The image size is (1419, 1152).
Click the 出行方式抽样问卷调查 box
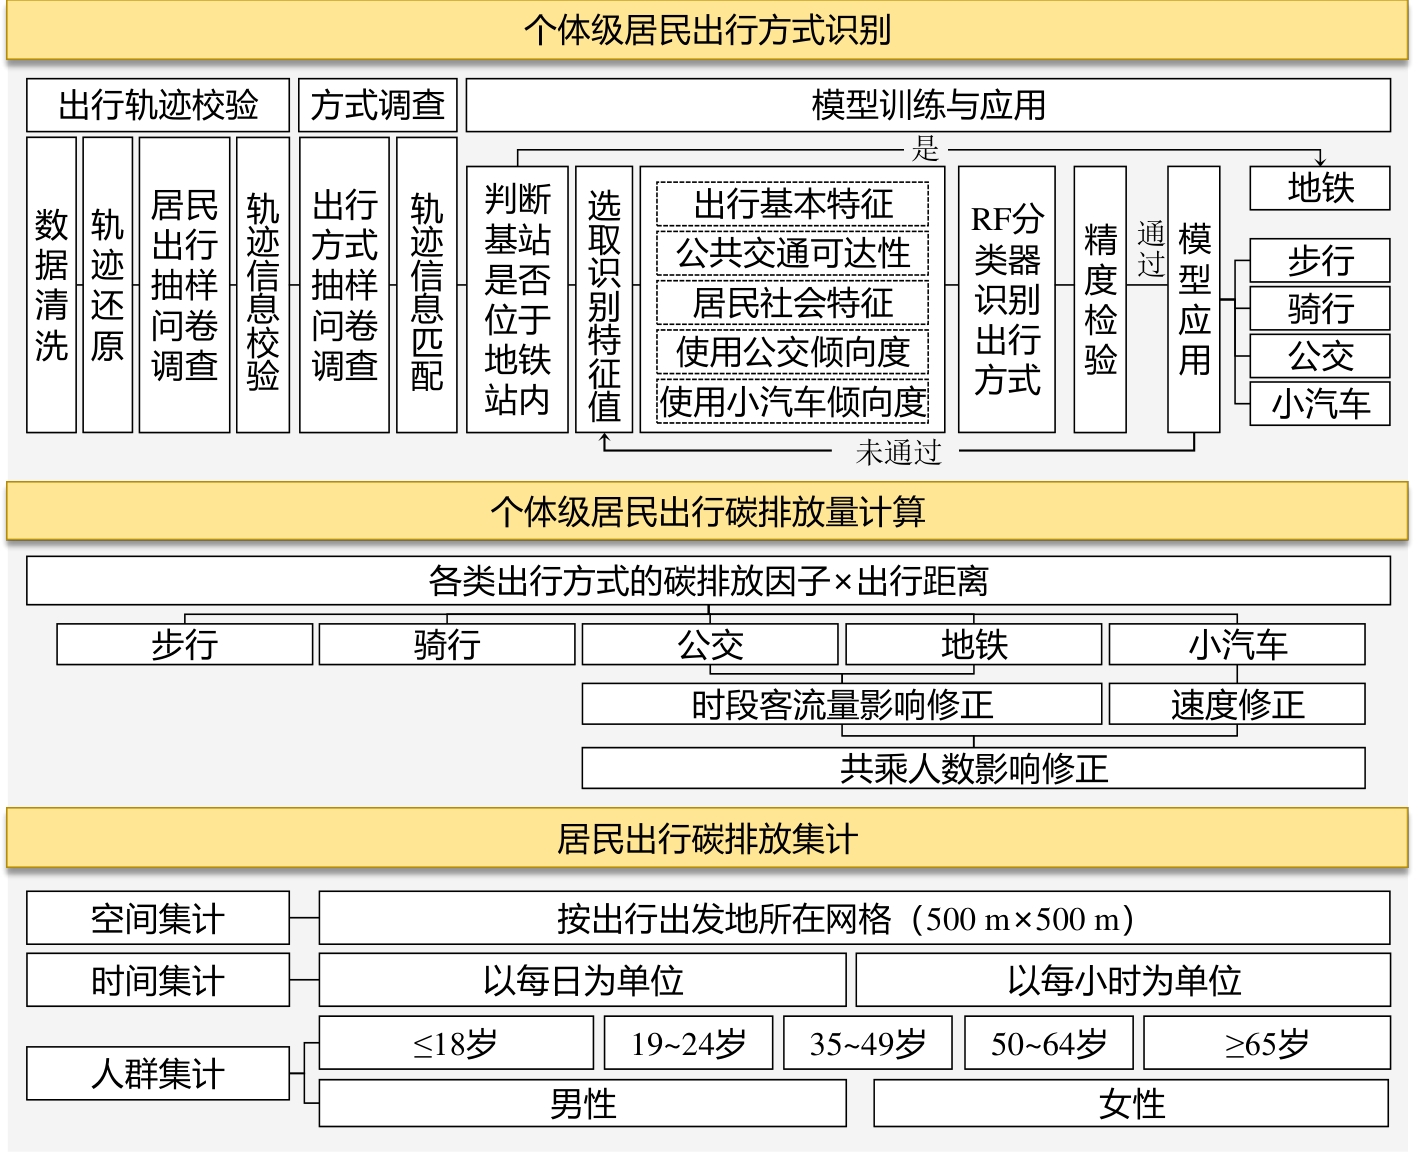tap(344, 285)
